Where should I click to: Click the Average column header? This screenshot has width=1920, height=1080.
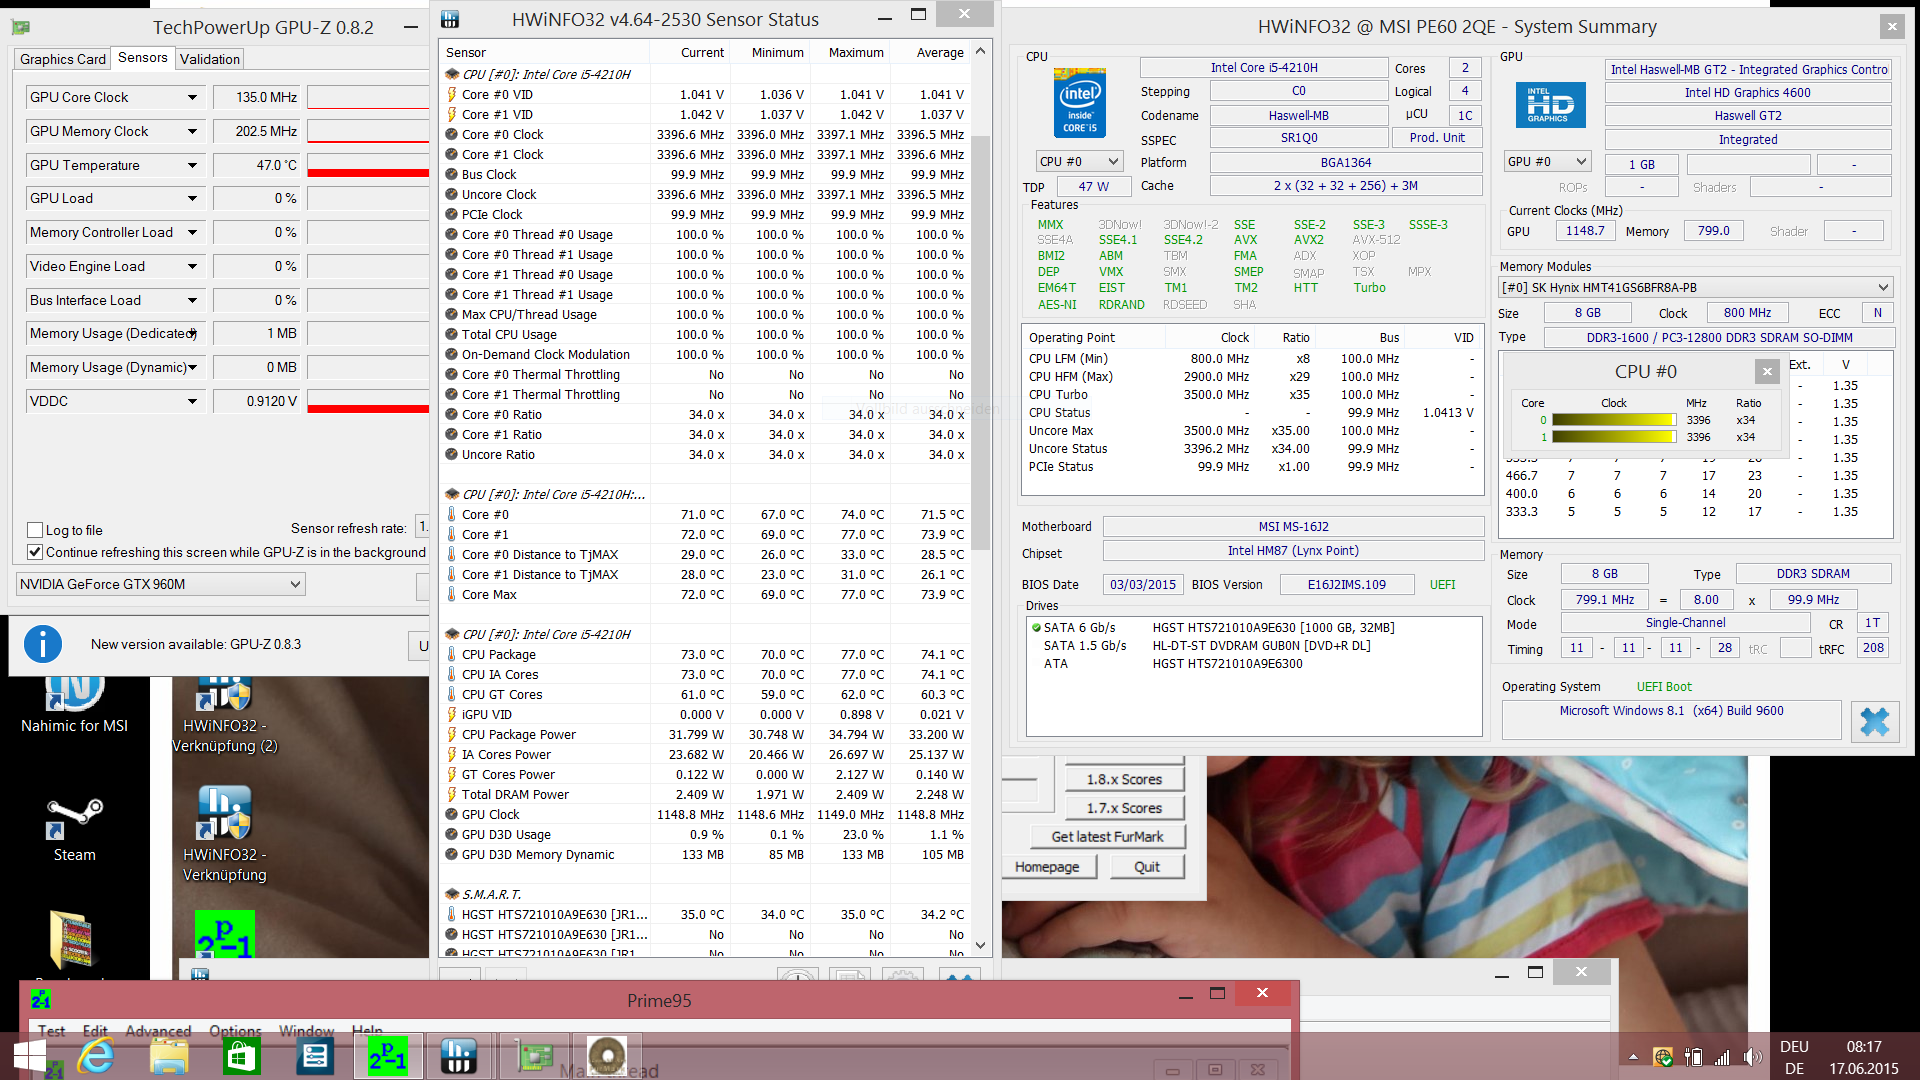click(940, 52)
